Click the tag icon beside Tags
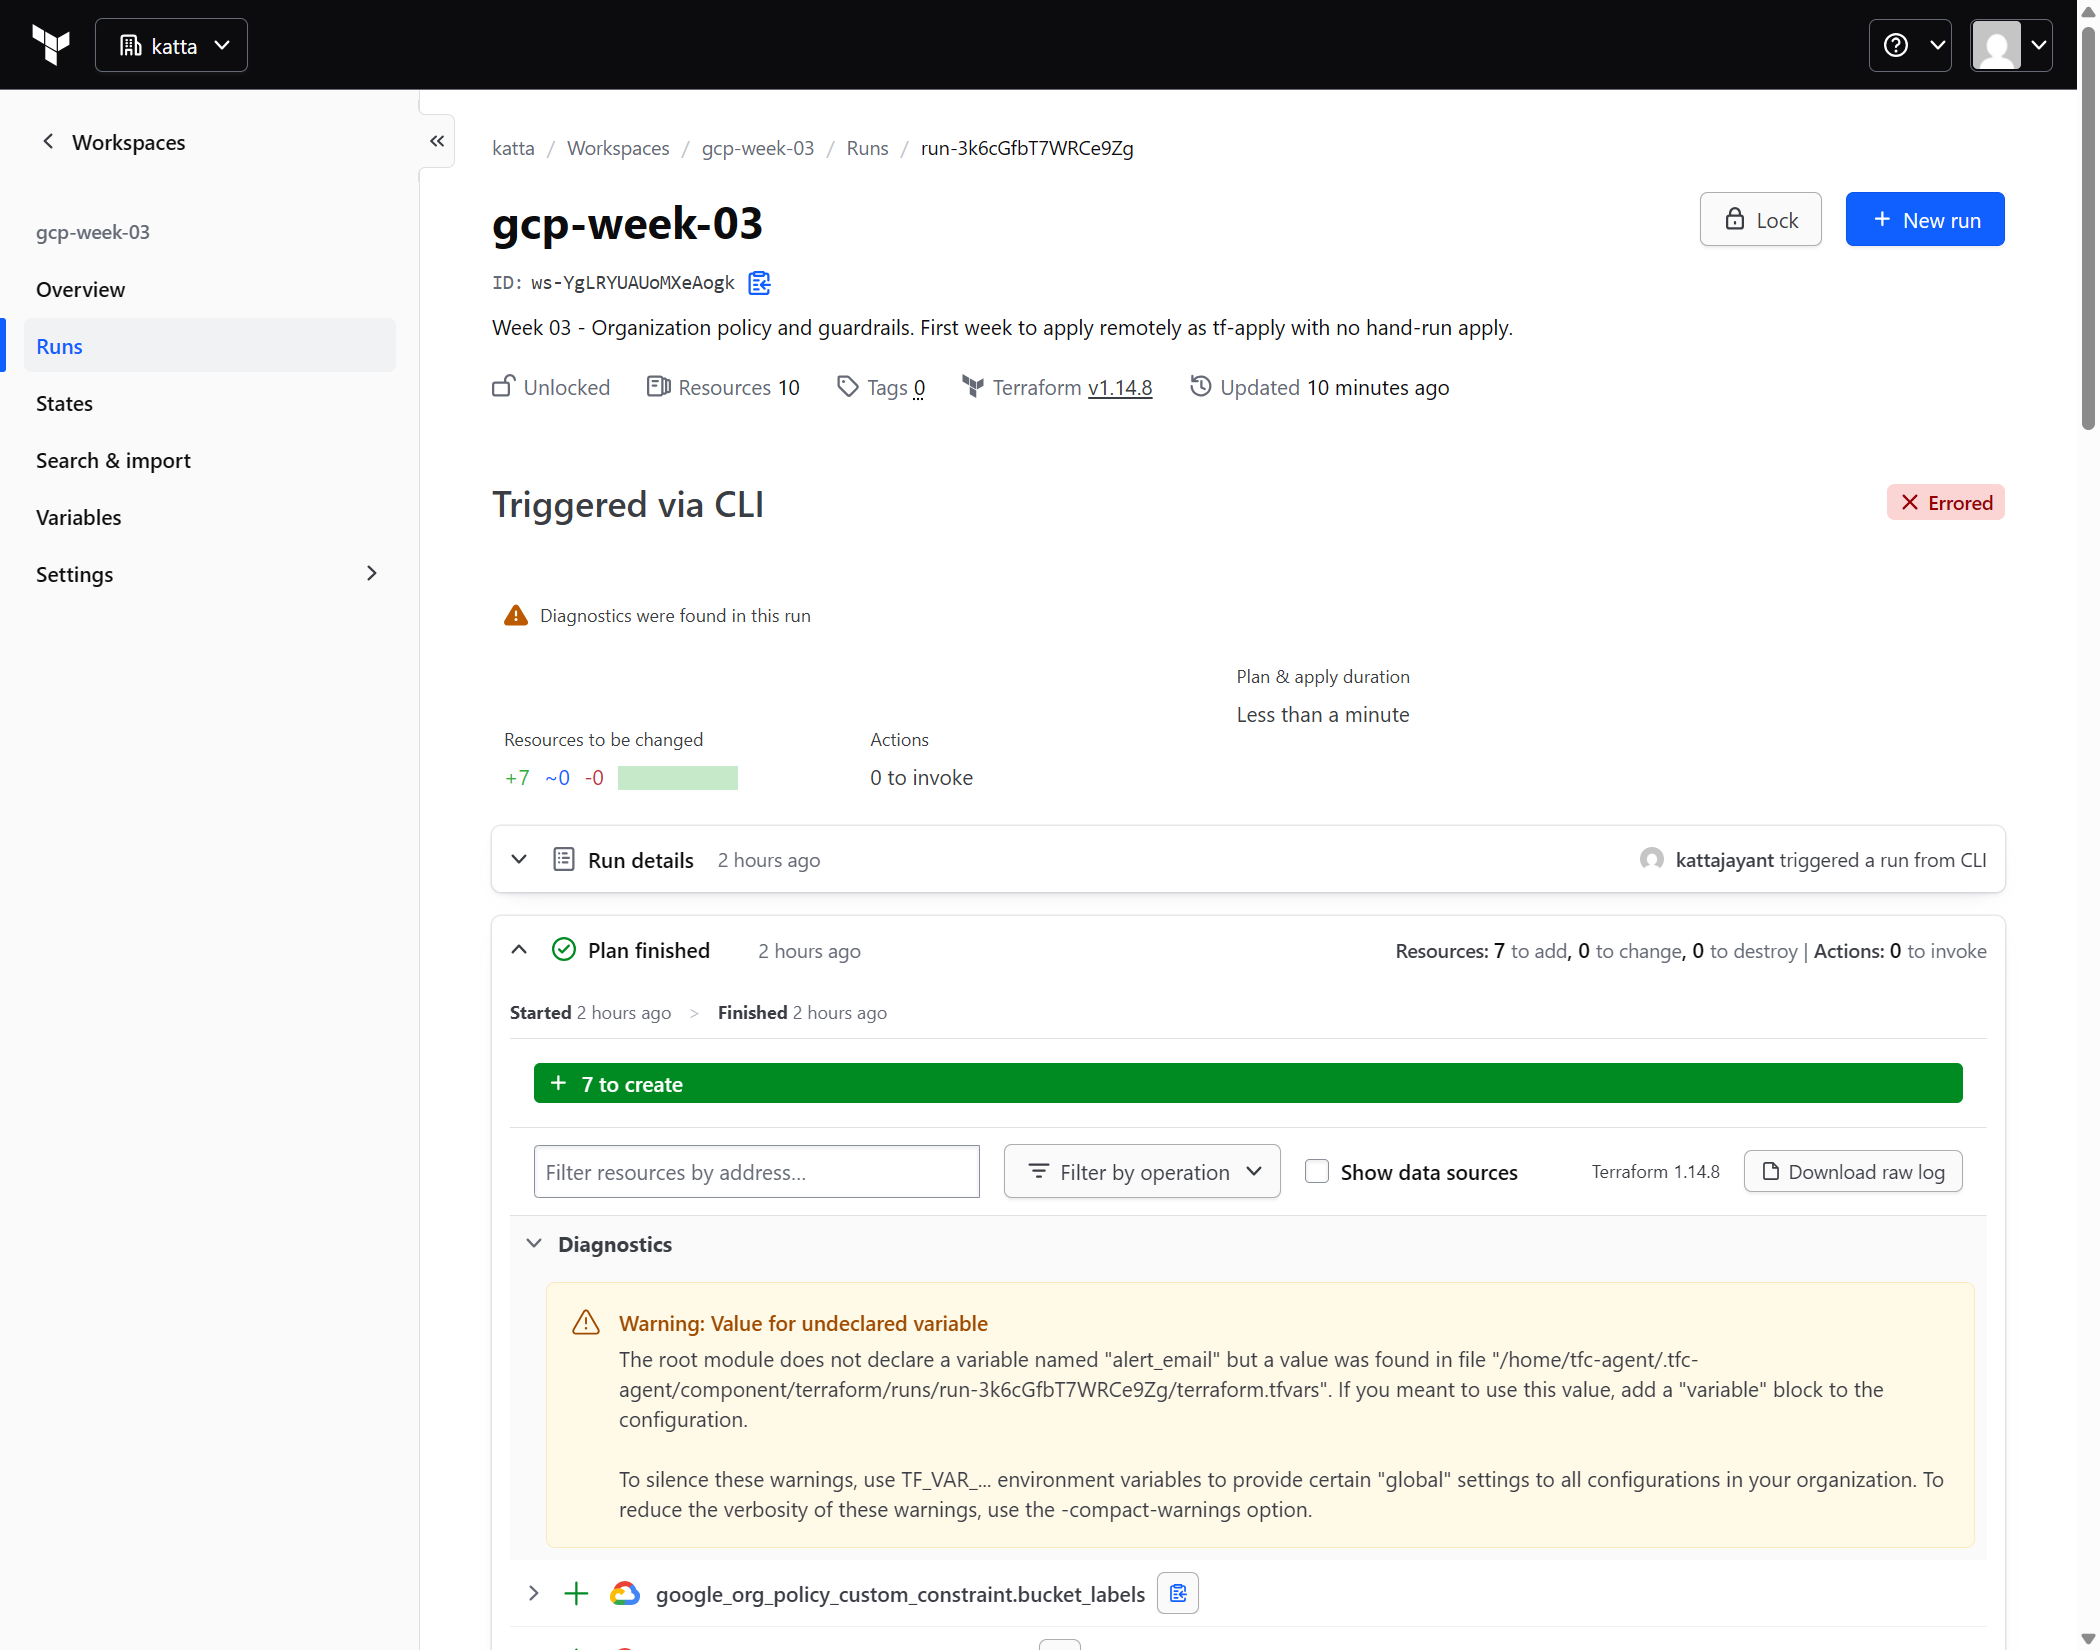2100x1650 pixels. click(x=848, y=386)
